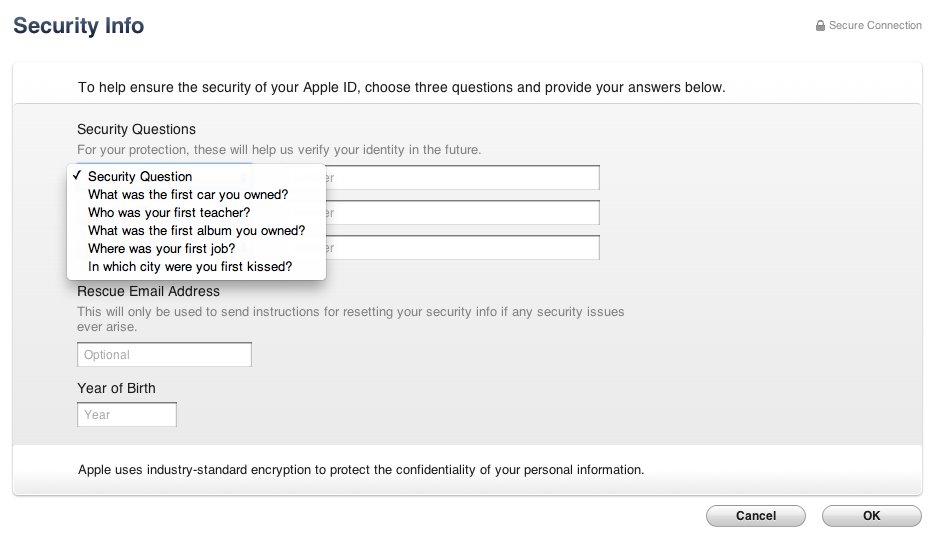
Task: Select 'Where was your first job?' question
Action: click(x=196, y=249)
